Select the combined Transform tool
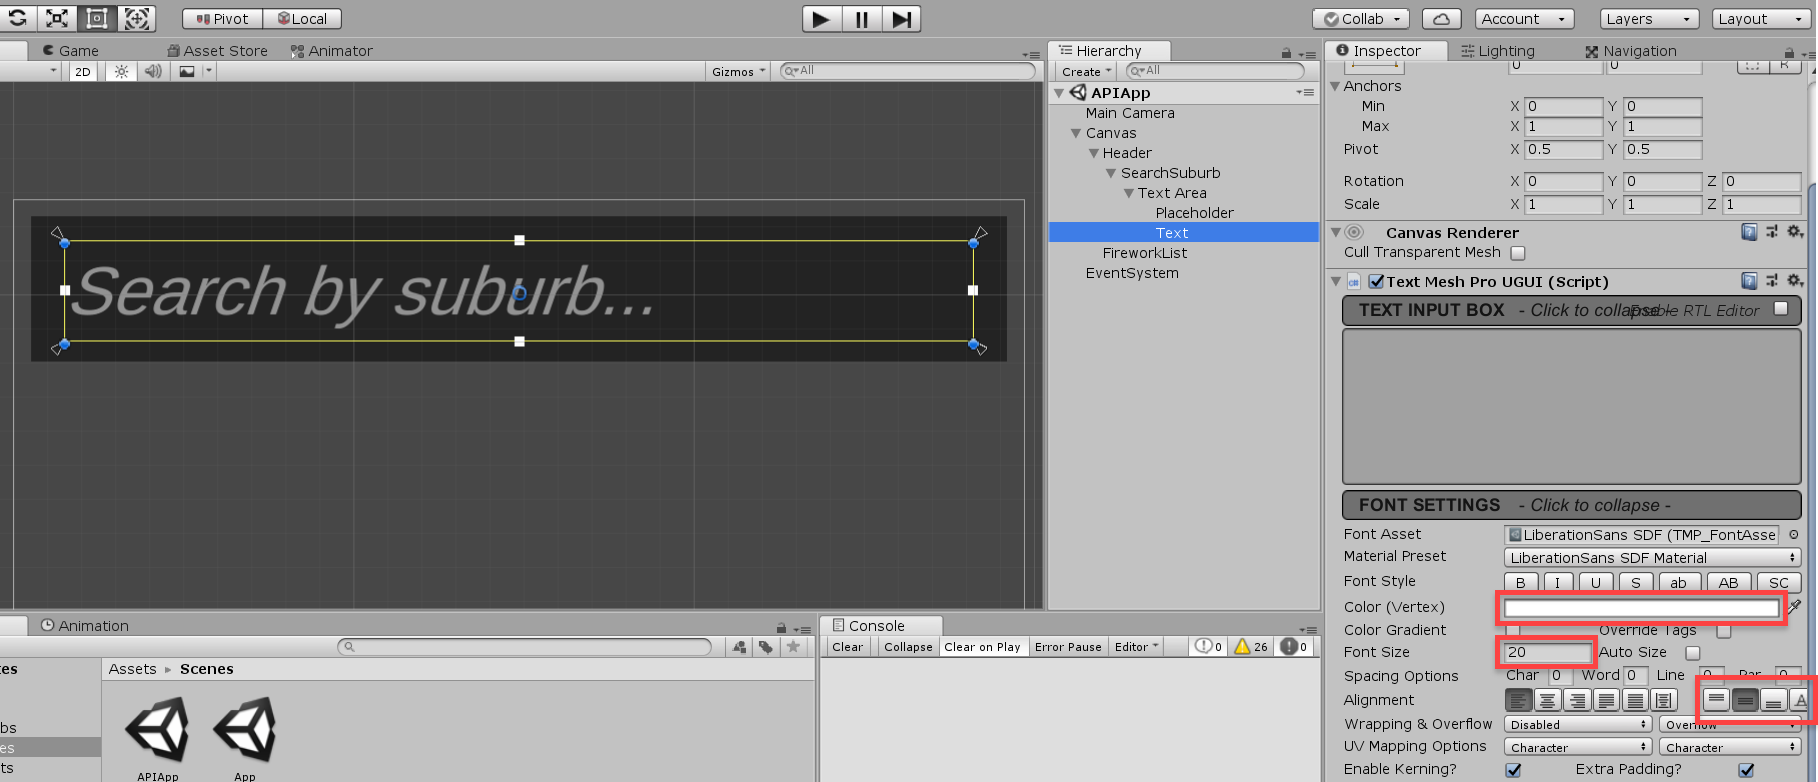Image resolution: width=1818 pixels, height=782 pixels. (x=136, y=18)
